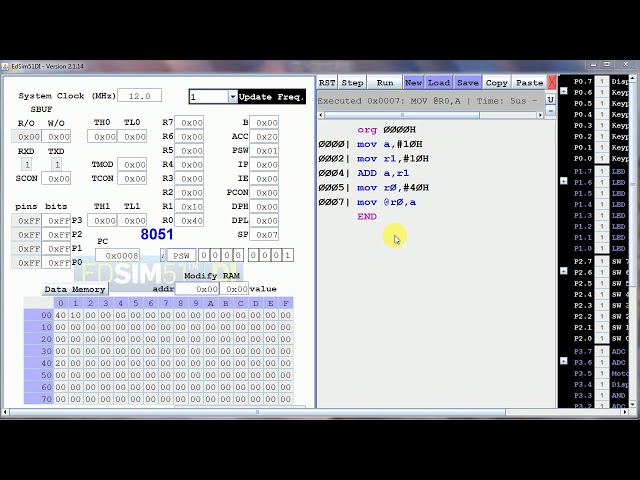Click the Step button
Screen dimensions: 640x480
(x=352, y=82)
